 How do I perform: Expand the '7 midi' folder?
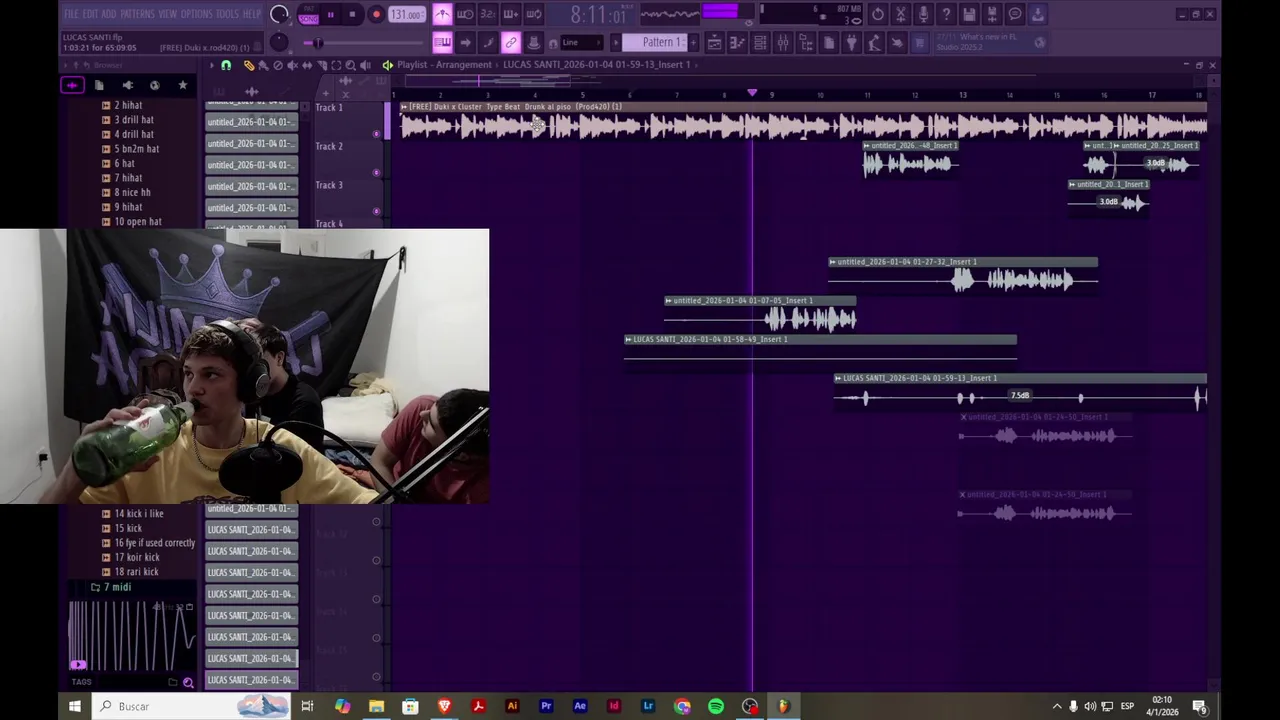111,587
